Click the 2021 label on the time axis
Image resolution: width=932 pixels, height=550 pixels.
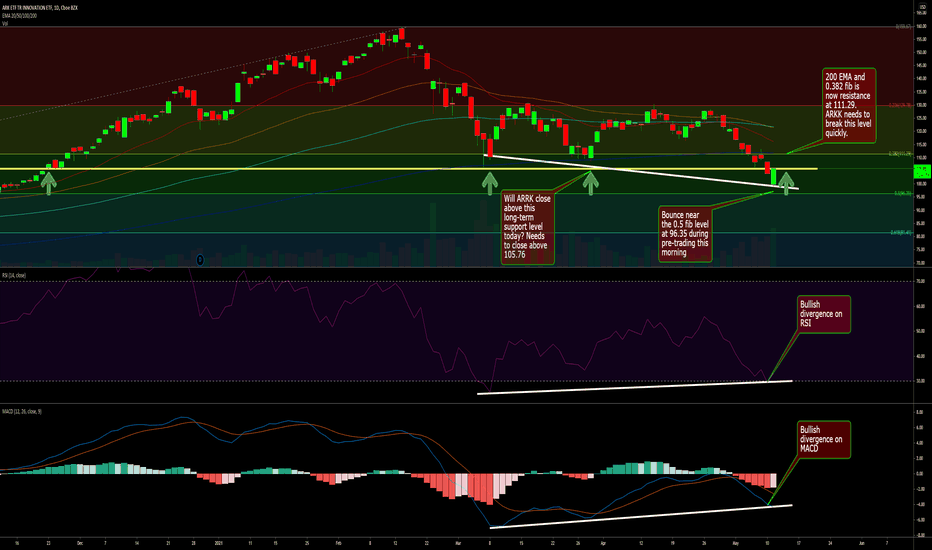coord(218,543)
